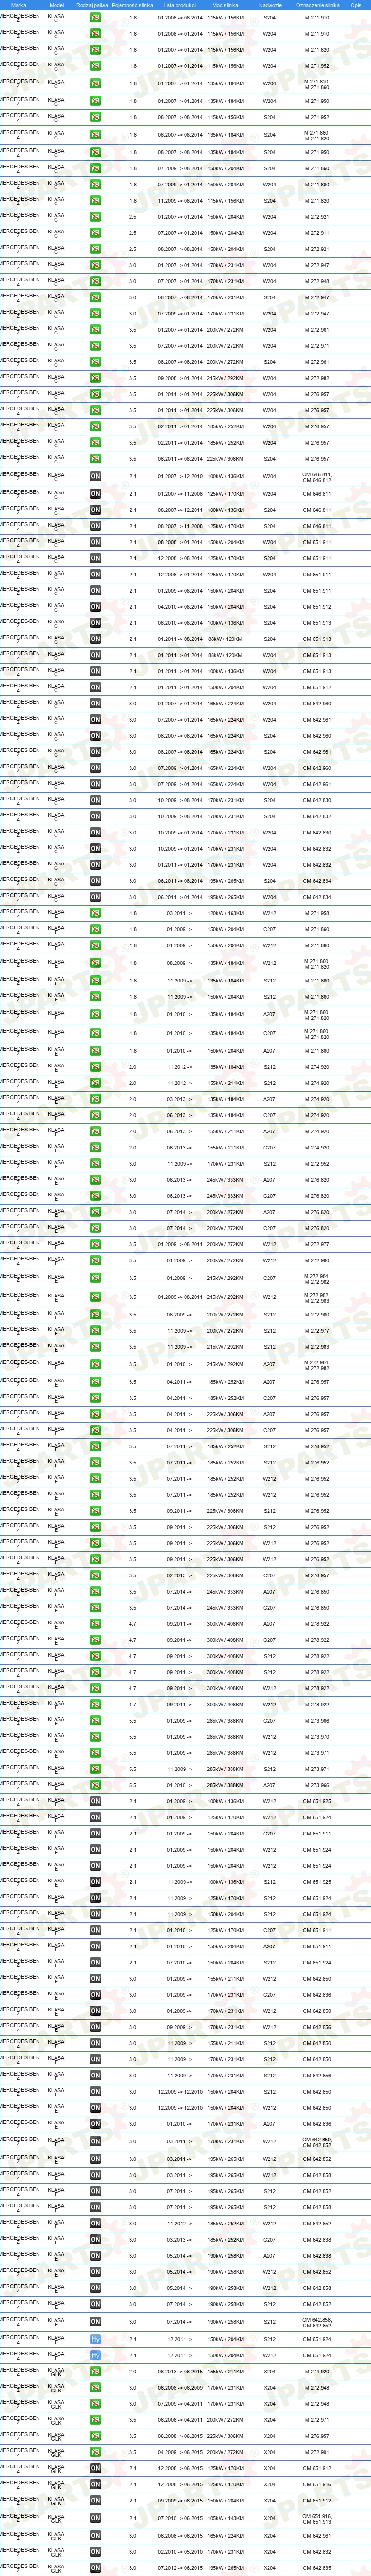The image size is (371, 2576).
Task: Click petrol icon in W204 M 272.971 row
Action: coord(95,346)
